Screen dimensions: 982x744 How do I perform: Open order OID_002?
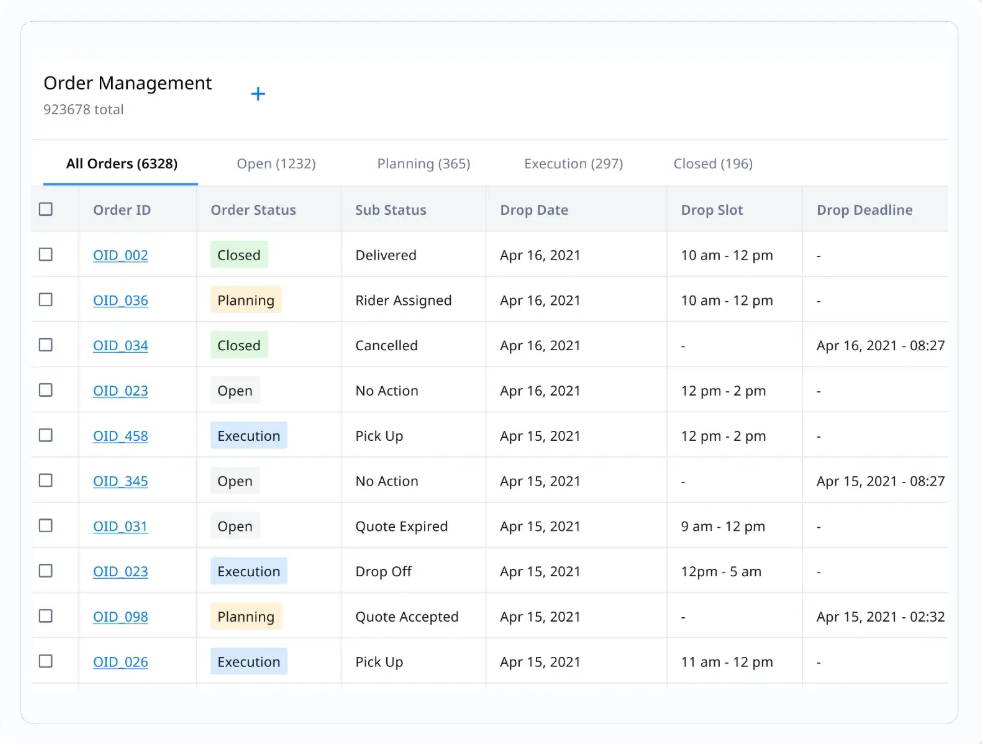pos(120,254)
